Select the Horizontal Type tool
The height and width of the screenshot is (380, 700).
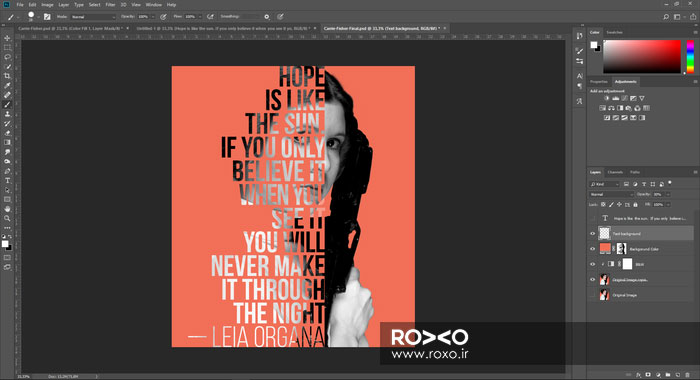click(7, 180)
